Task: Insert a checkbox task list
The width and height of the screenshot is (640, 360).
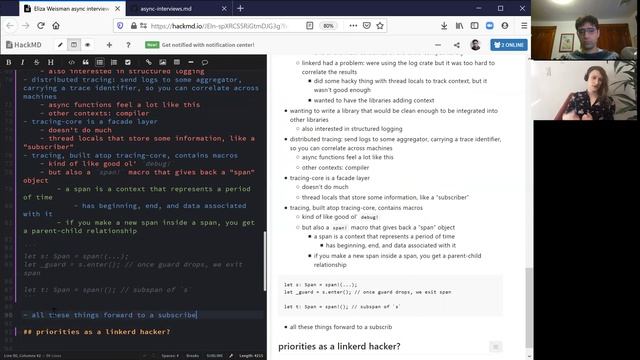Action: (128, 62)
